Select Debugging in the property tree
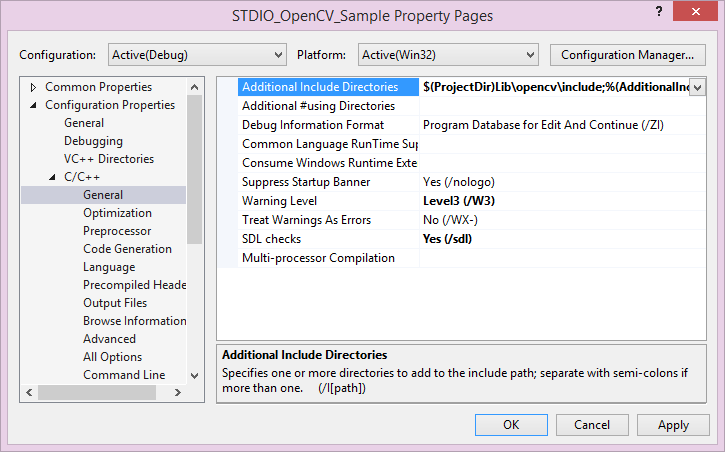Screen dimensions: 725x452 [93, 141]
